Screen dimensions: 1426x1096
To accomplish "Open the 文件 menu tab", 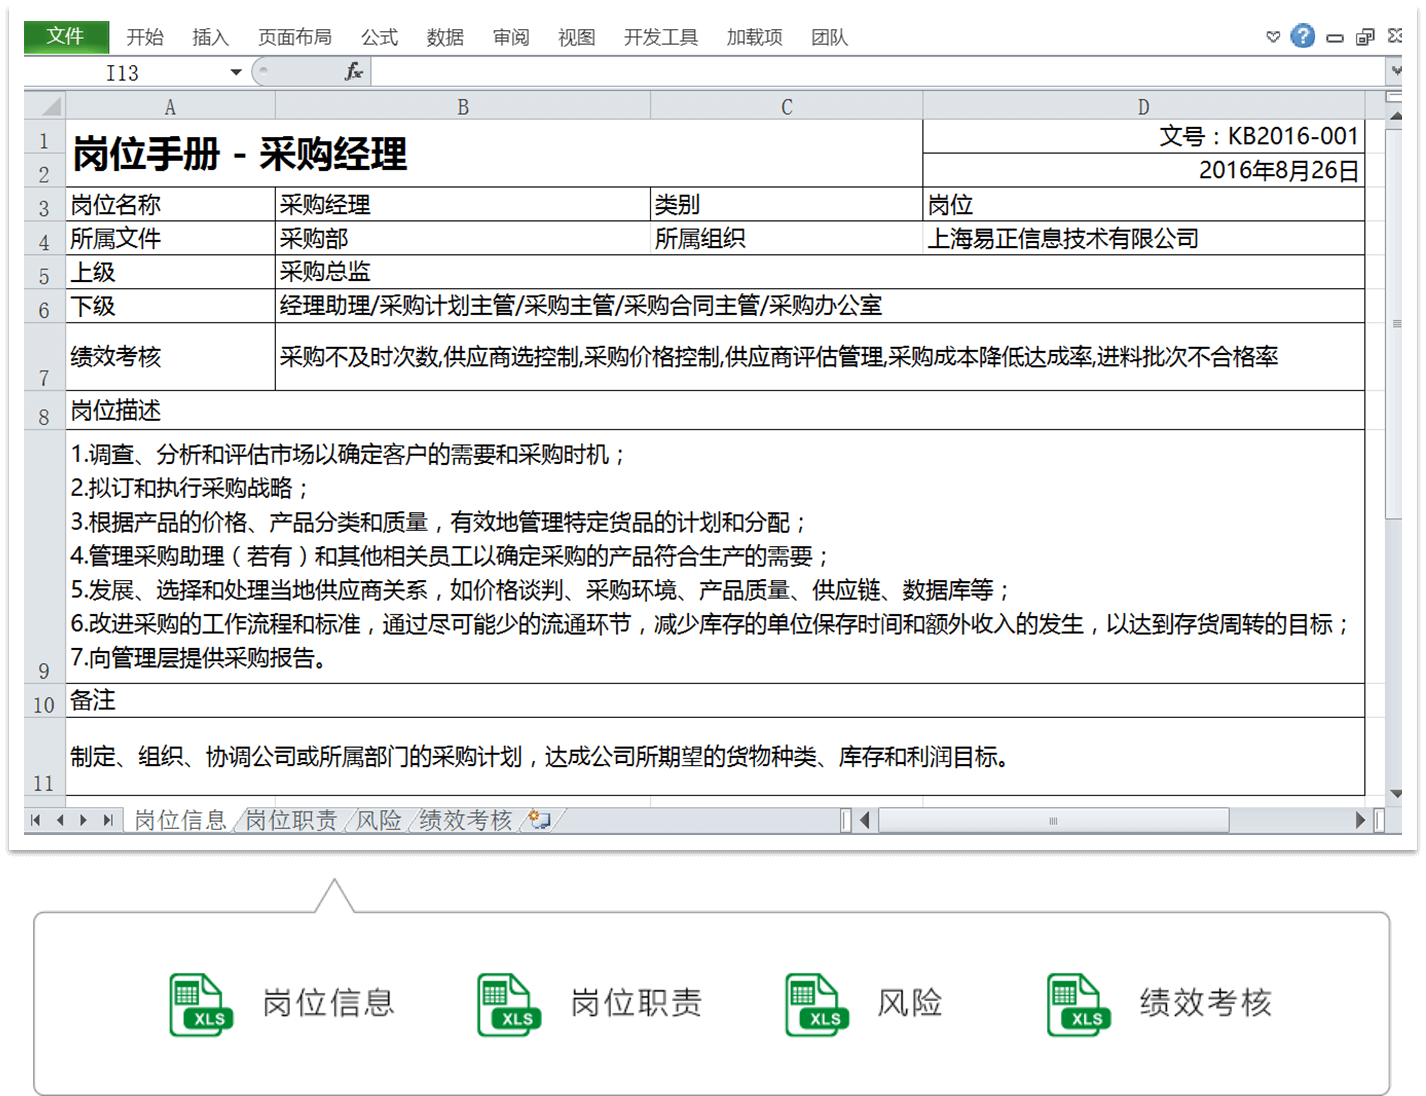I will click(x=66, y=37).
